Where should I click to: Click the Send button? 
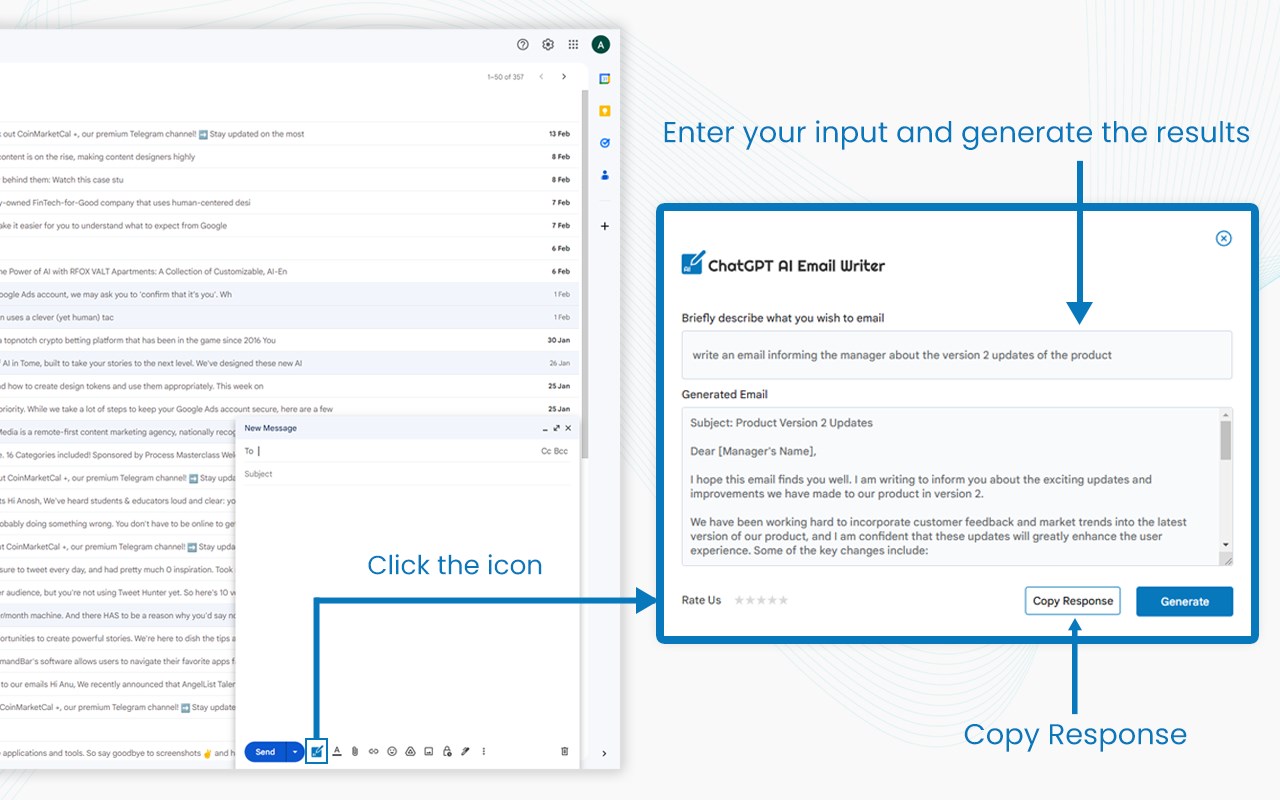[x=265, y=752]
